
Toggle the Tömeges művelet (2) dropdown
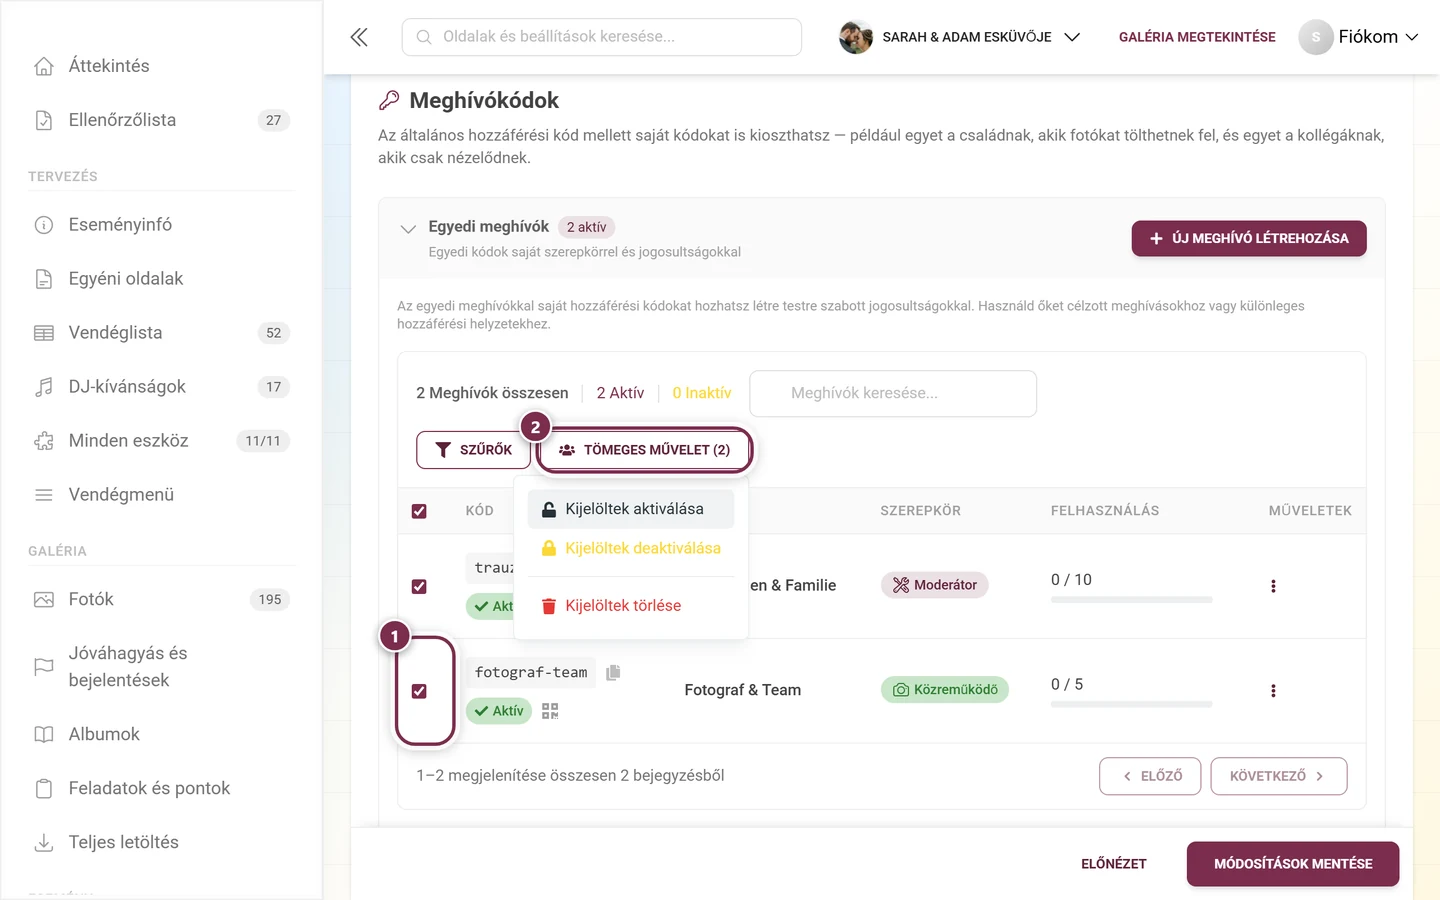click(x=645, y=450)
